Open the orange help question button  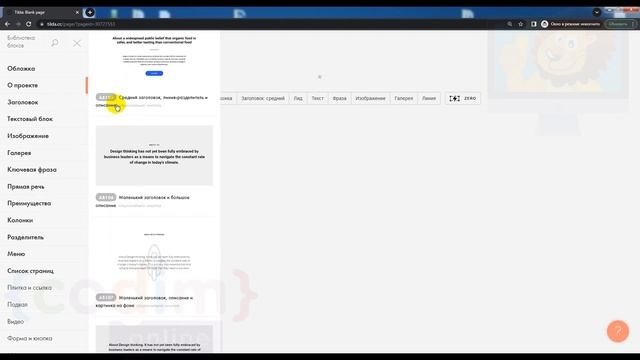[x=618, y=331]
